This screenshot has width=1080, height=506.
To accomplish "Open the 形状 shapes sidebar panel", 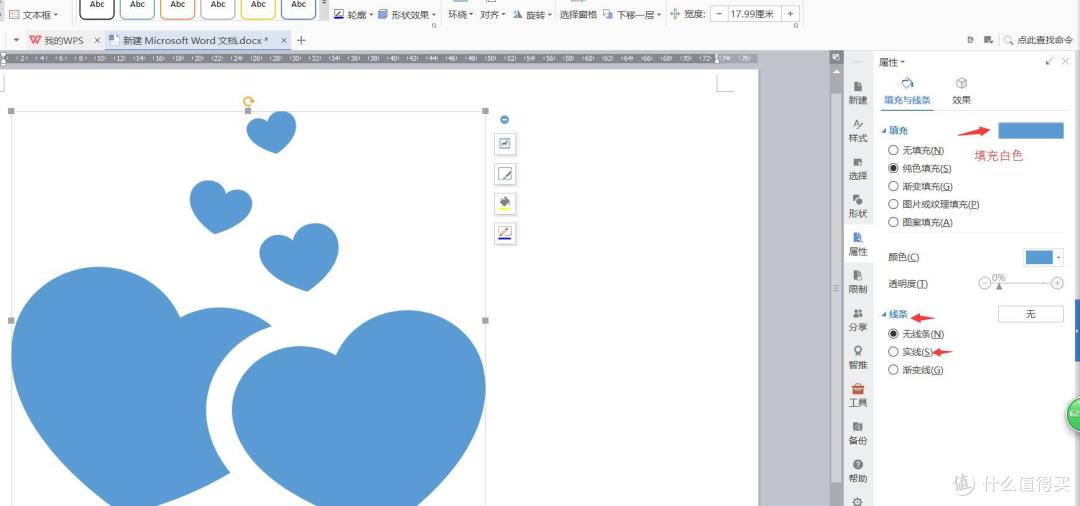I will click(858, 207).
